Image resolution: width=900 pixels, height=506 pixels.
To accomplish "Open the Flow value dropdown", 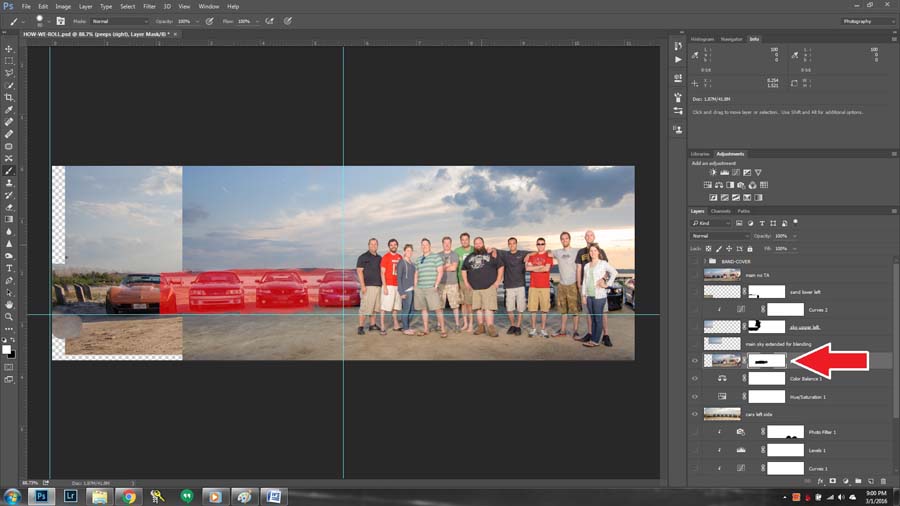I will [x=257, y=21].
